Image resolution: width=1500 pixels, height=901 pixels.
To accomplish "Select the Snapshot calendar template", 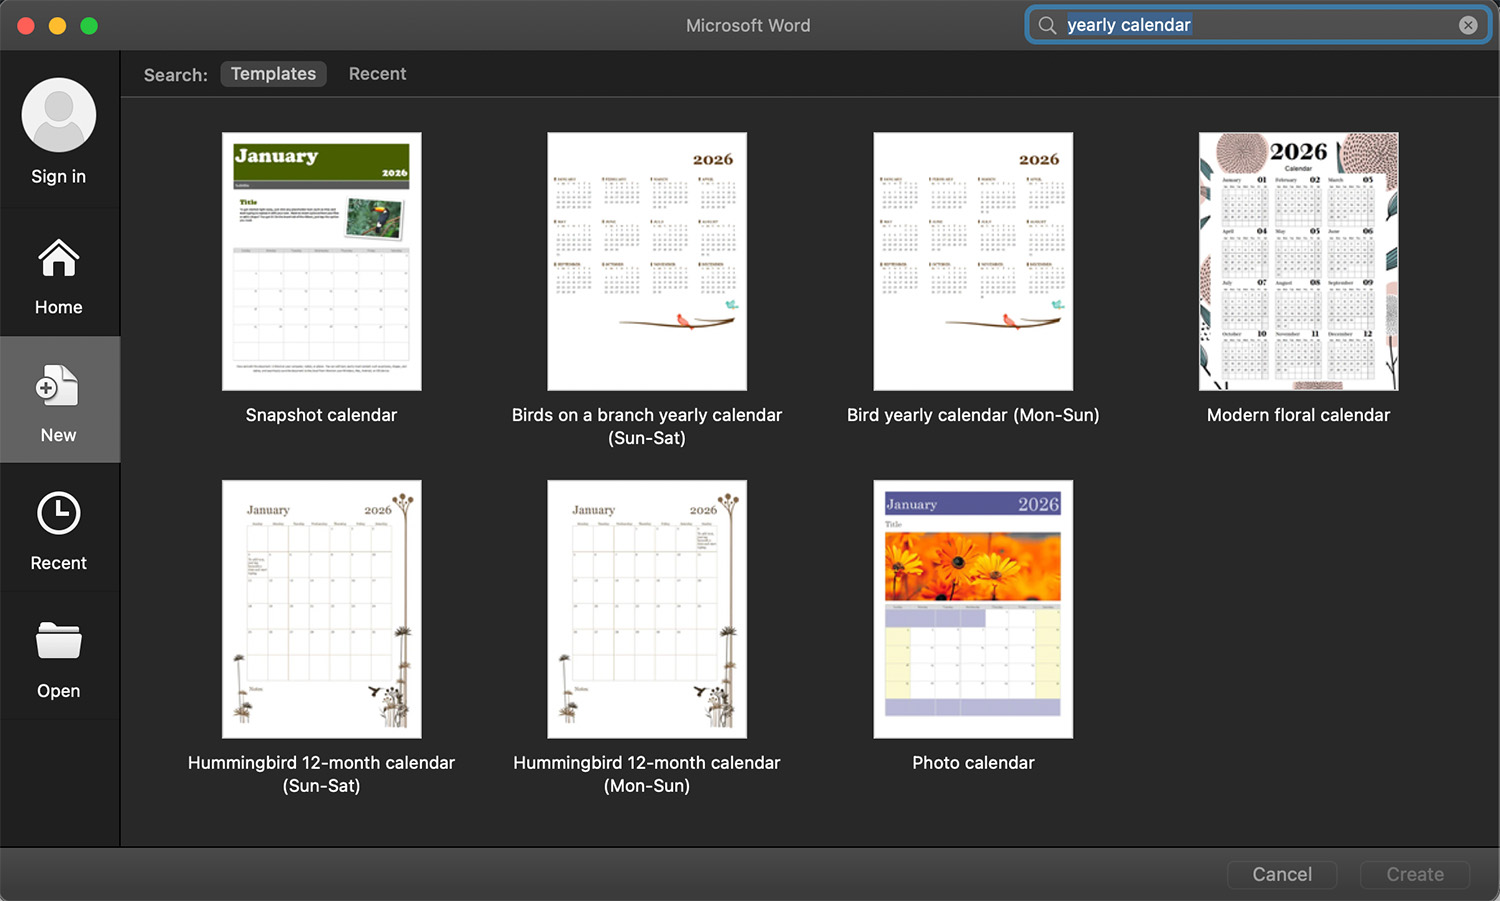I will click(321, 260).
